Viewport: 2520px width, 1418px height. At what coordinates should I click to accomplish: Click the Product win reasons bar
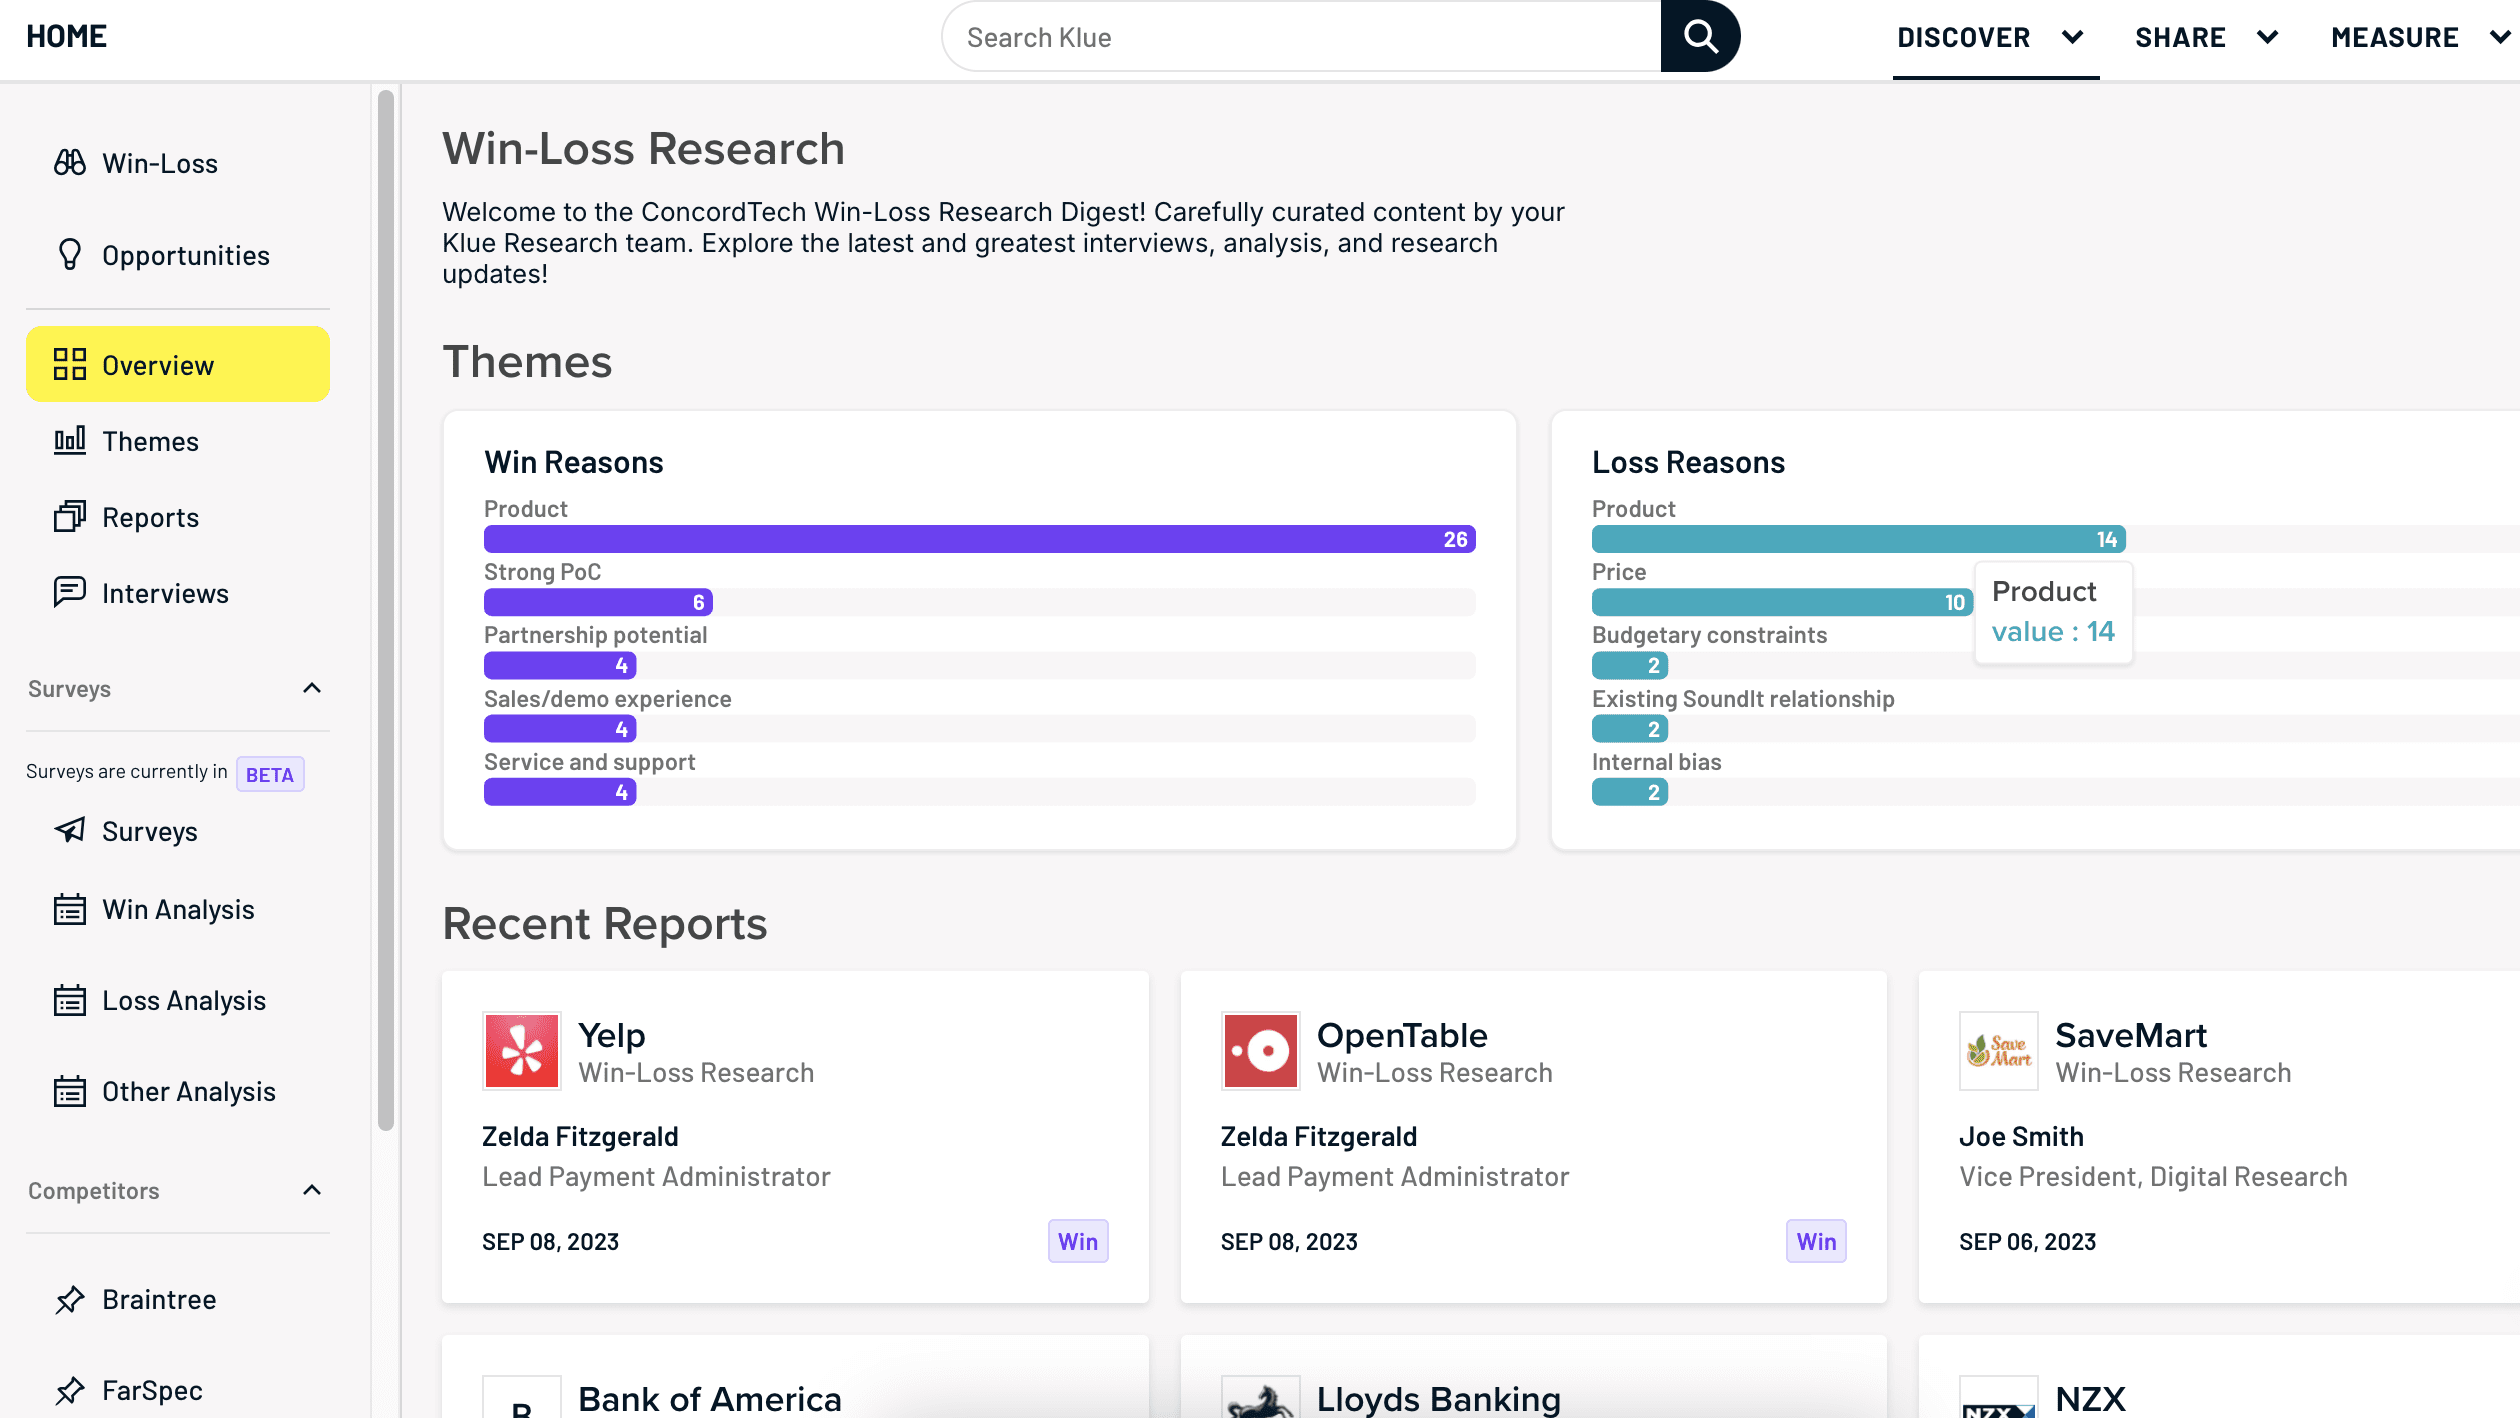pos(978,539)
